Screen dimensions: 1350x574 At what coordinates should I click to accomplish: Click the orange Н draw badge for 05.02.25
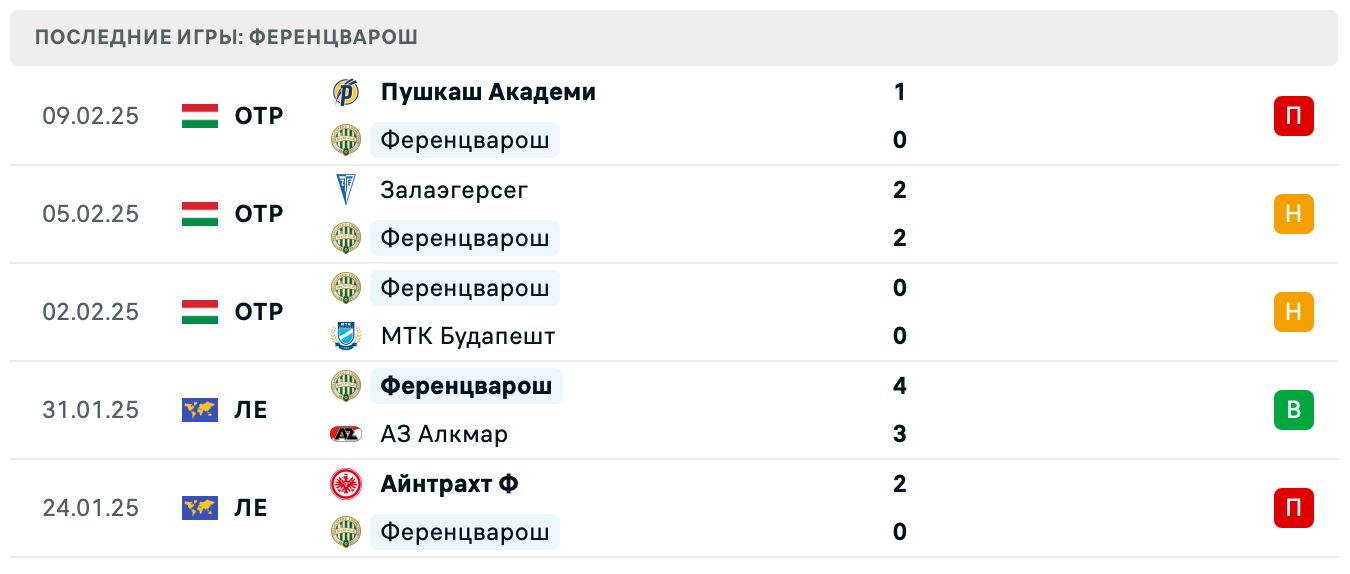[x=1293, y=214]
